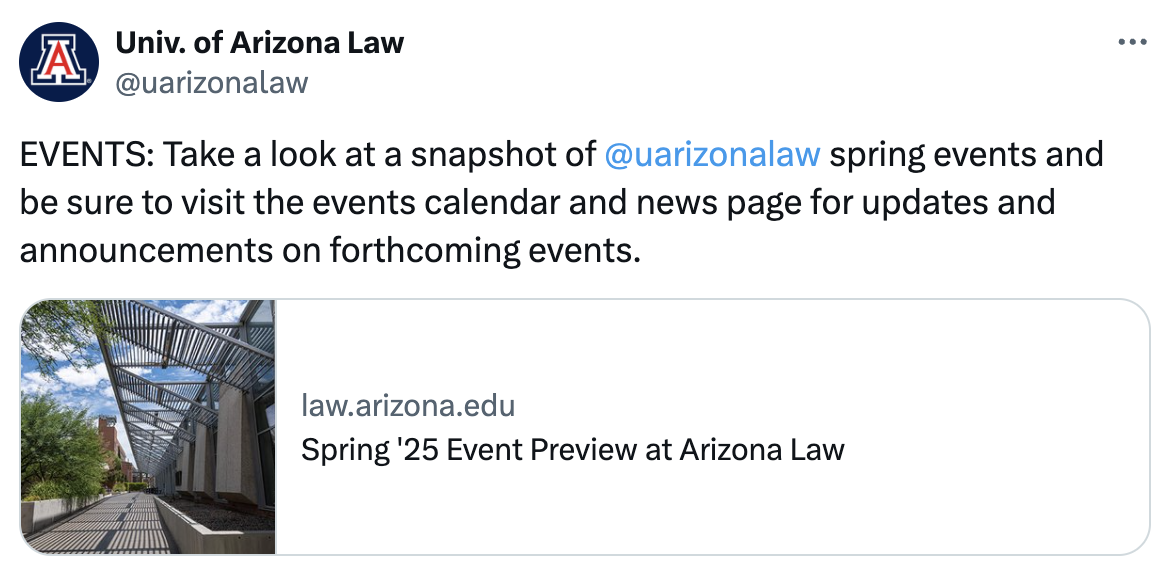Open the tweet's more options menu
The height and width of the screenshot is (582, 1176).
click(x=1131, y=43)
